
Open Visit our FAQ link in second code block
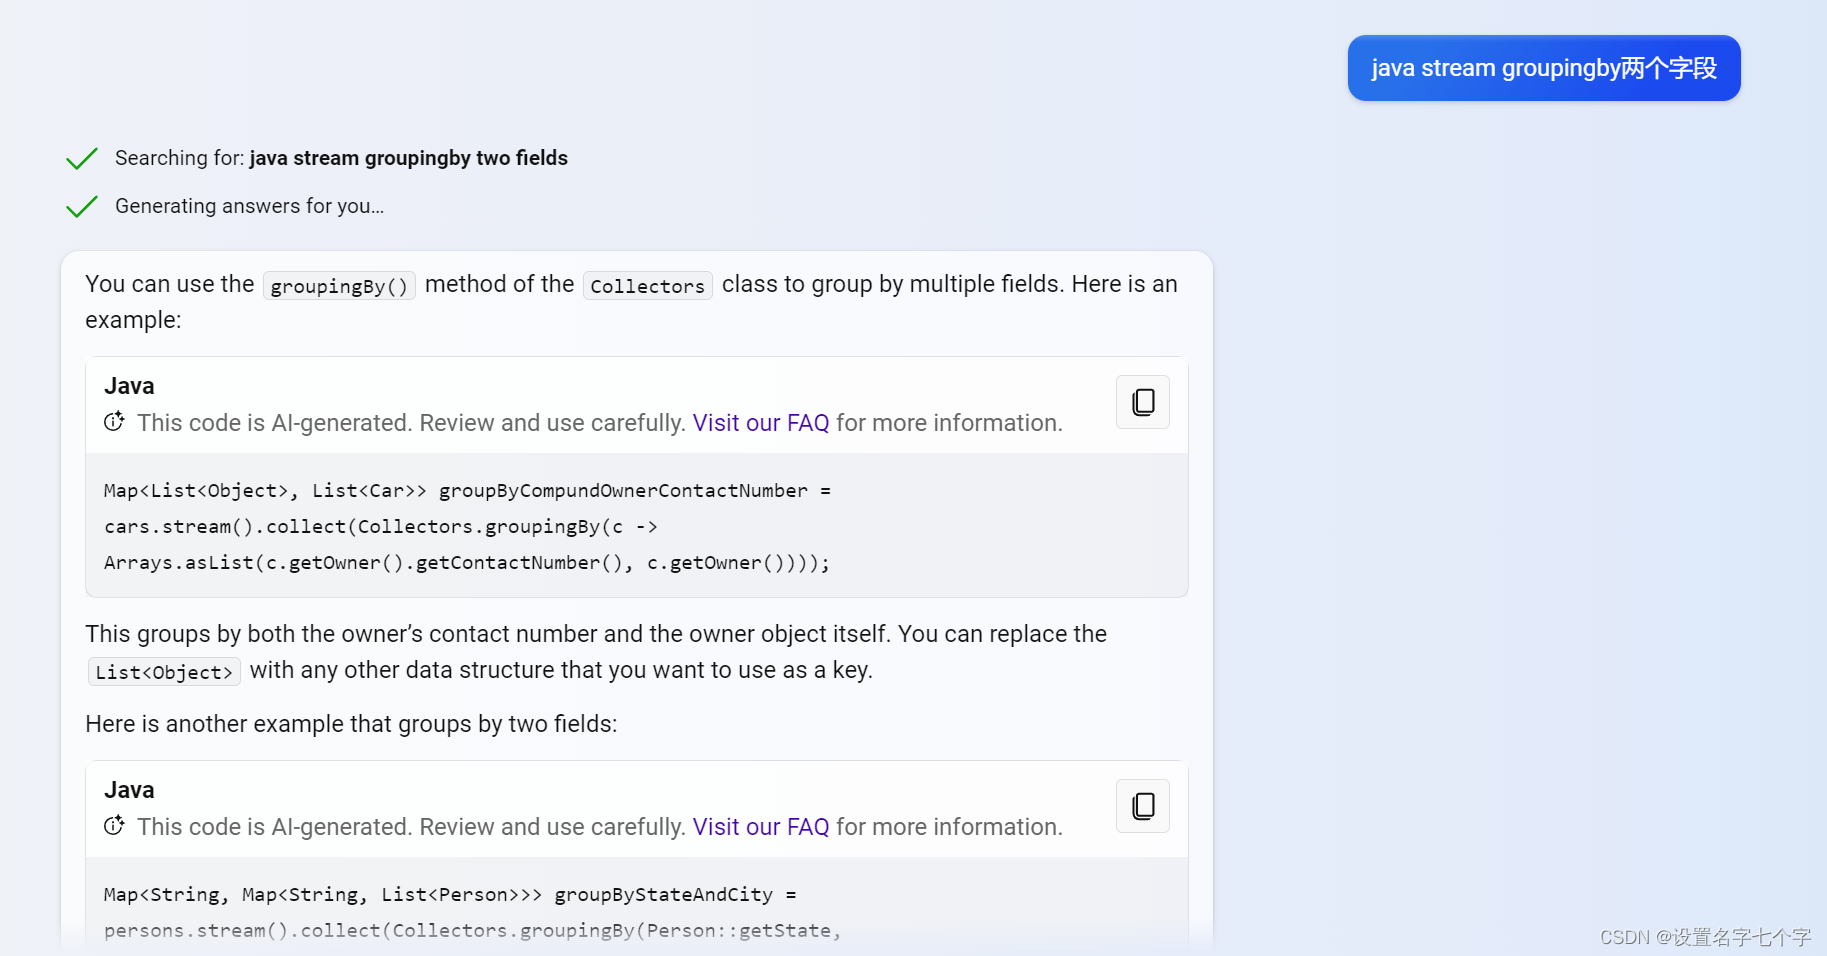760,827
